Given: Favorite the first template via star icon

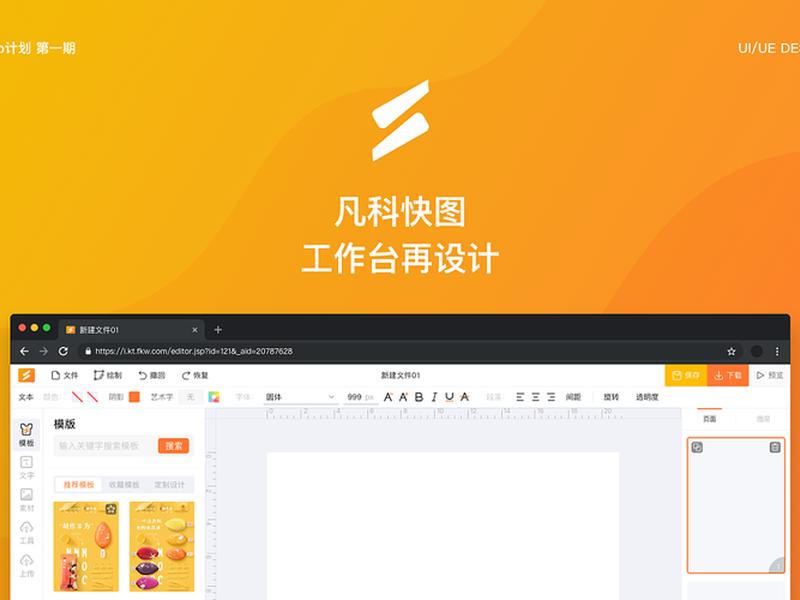Looking at the screenshot, I should pos(111,509).
